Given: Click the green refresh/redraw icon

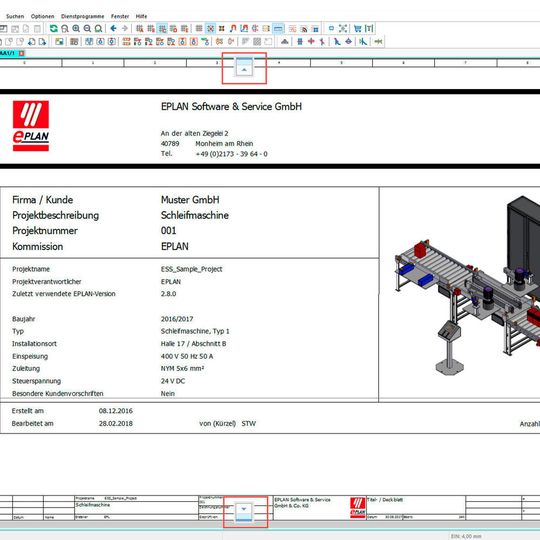Looking at the screenshot, I should point(53,28).
